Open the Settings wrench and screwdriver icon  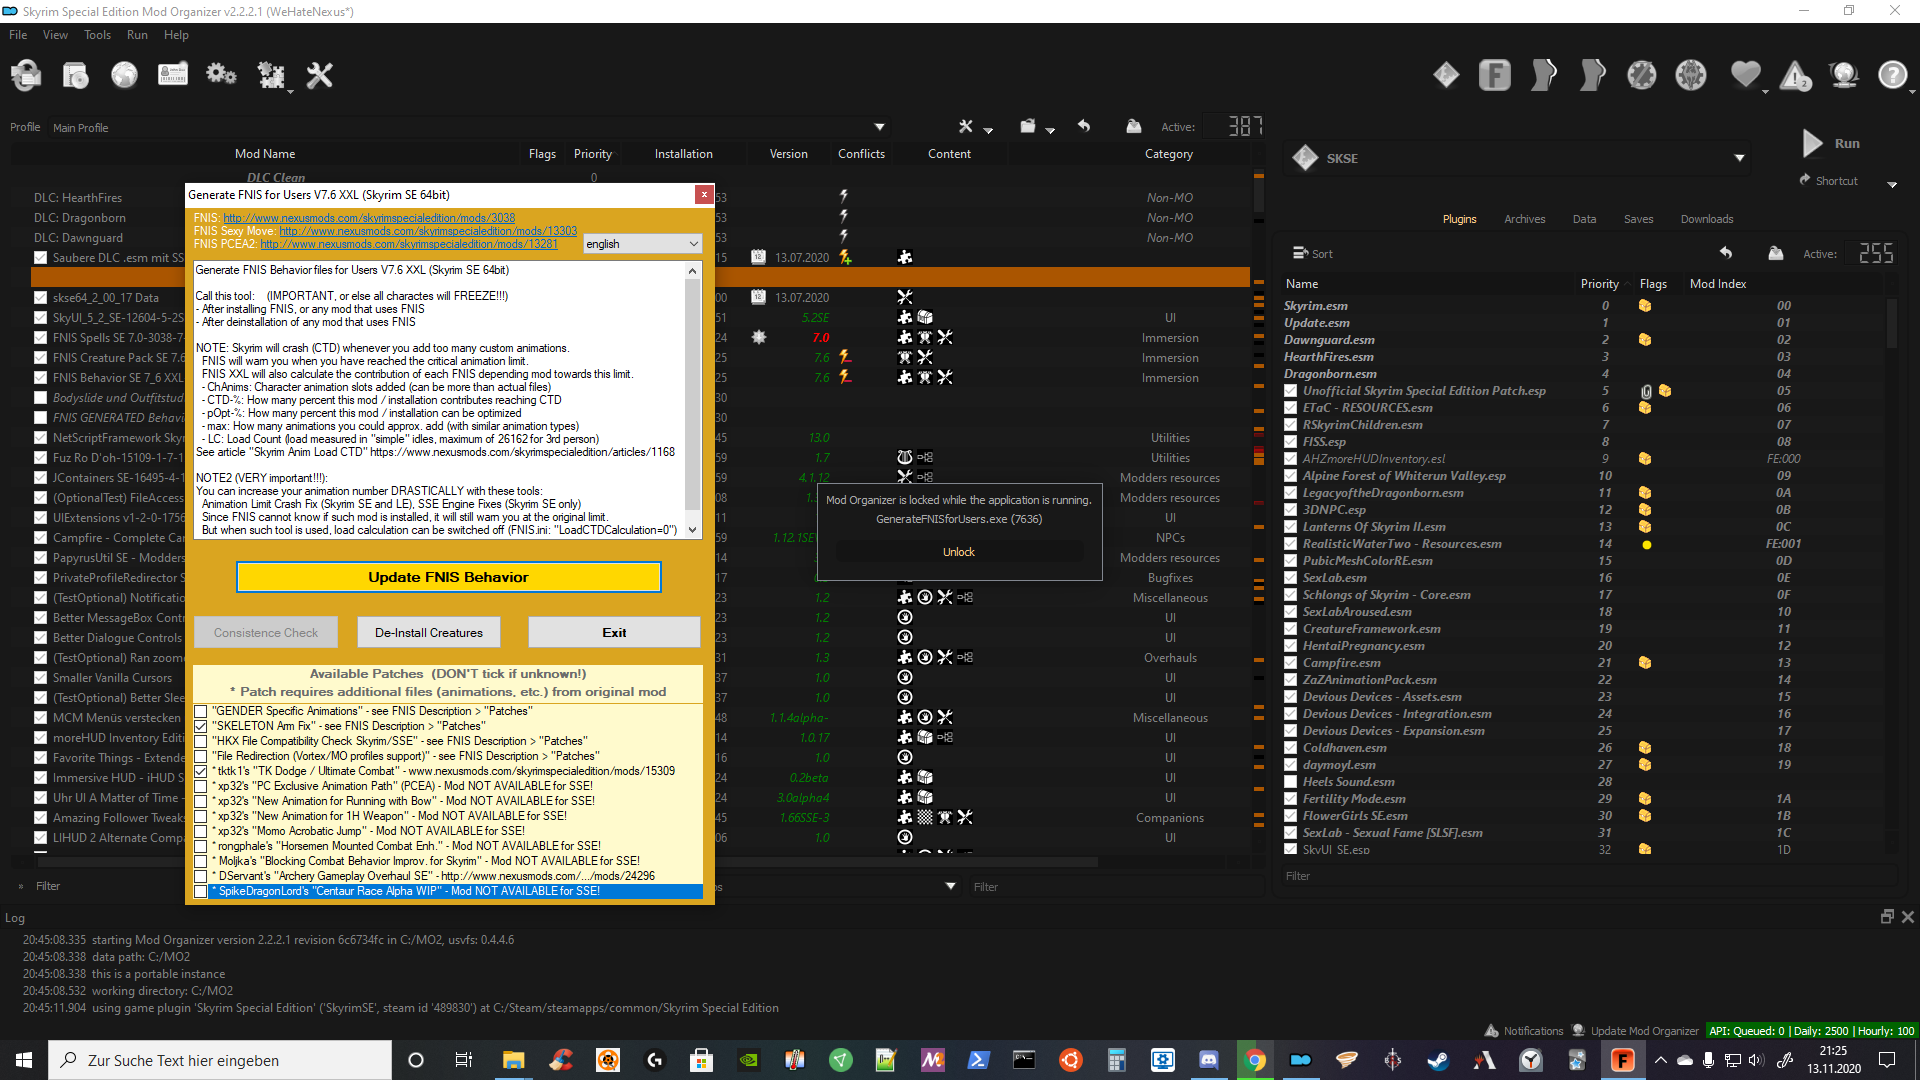coord(319,75)
